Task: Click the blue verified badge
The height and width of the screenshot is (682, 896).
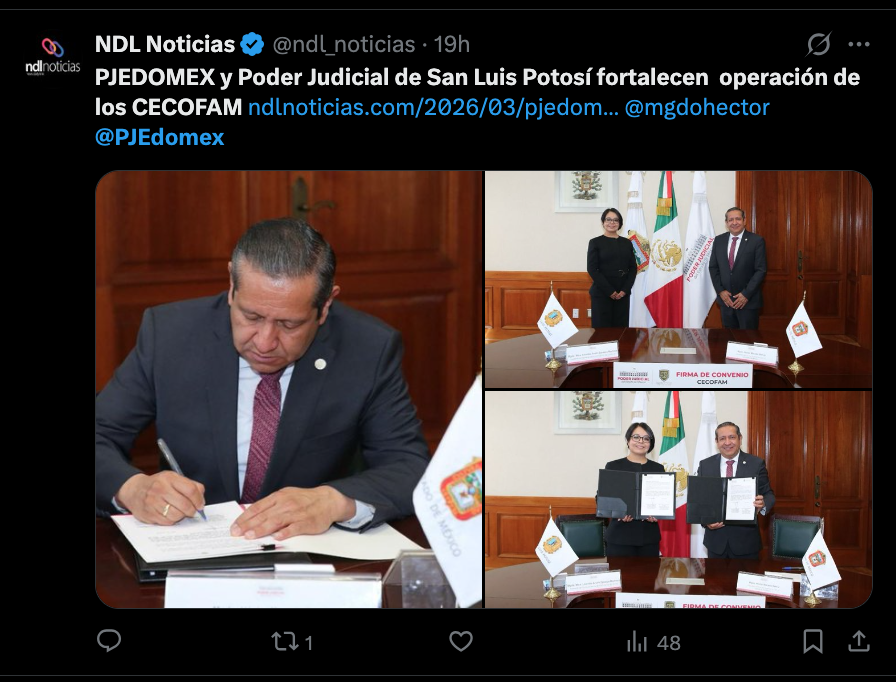Action: pos(252,44)
